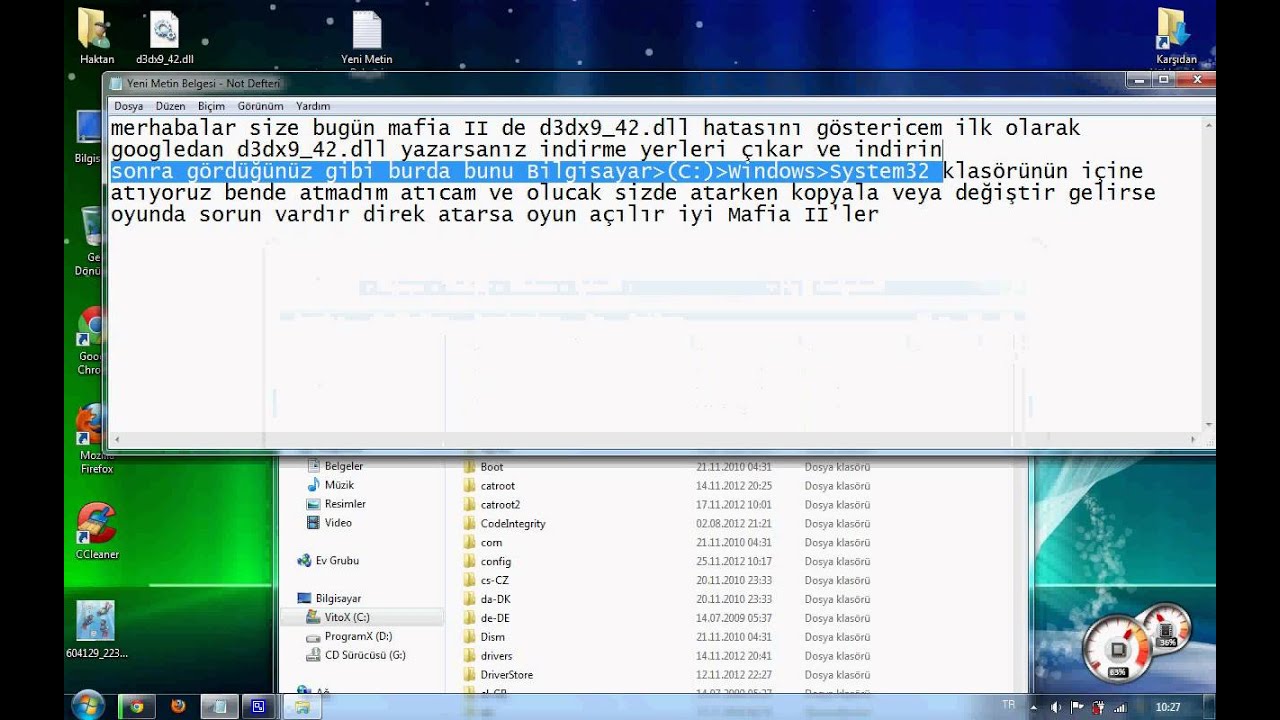Image resolution: width=1280 pixels, height=720 pixels.
Task: Switch to Notepad taskbar button
Action: [218, 706]
